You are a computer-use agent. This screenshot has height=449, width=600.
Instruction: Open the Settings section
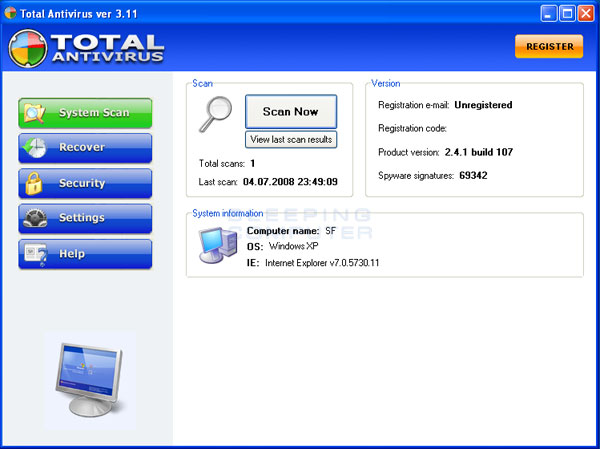click(x=85, y=219)
